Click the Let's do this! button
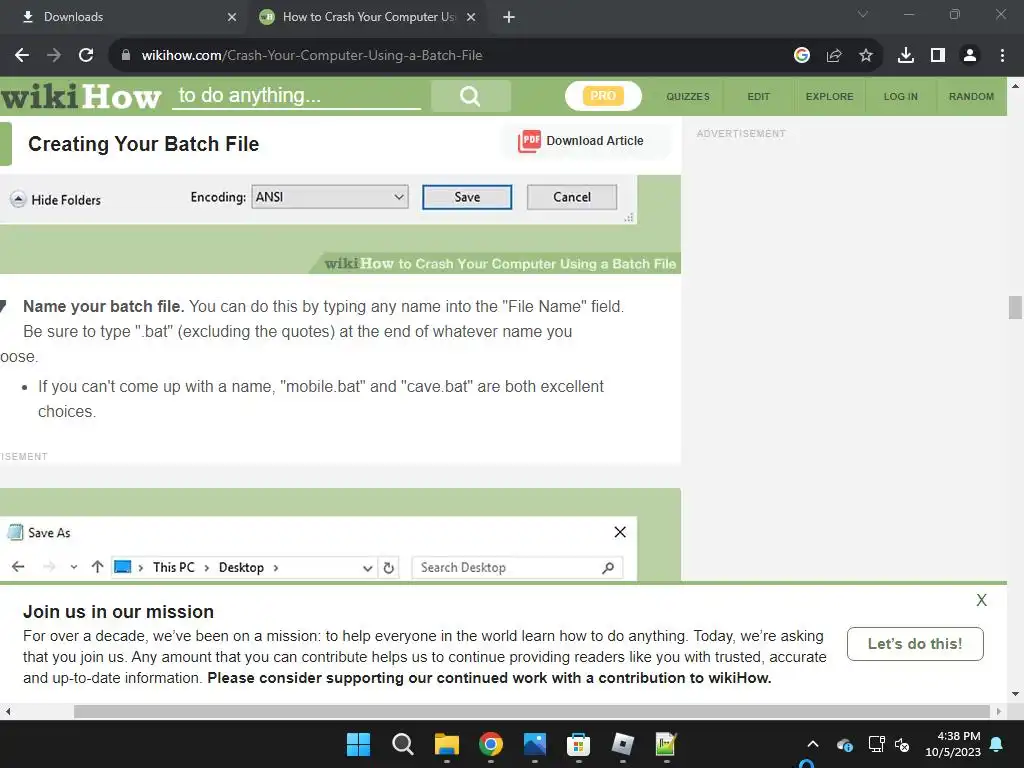 pos(915,644)
